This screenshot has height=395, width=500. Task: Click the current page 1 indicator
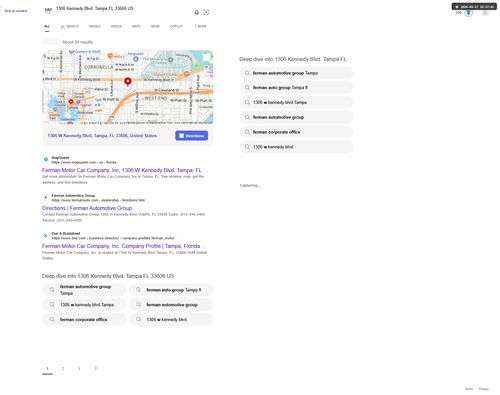47,368
